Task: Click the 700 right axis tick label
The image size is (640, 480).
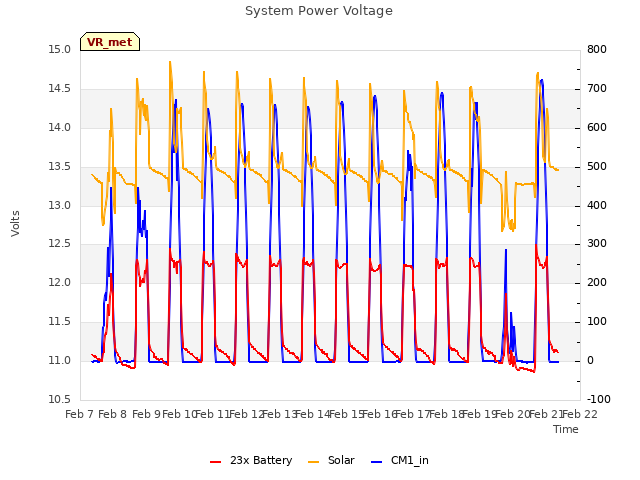Action: pos(597,89)
